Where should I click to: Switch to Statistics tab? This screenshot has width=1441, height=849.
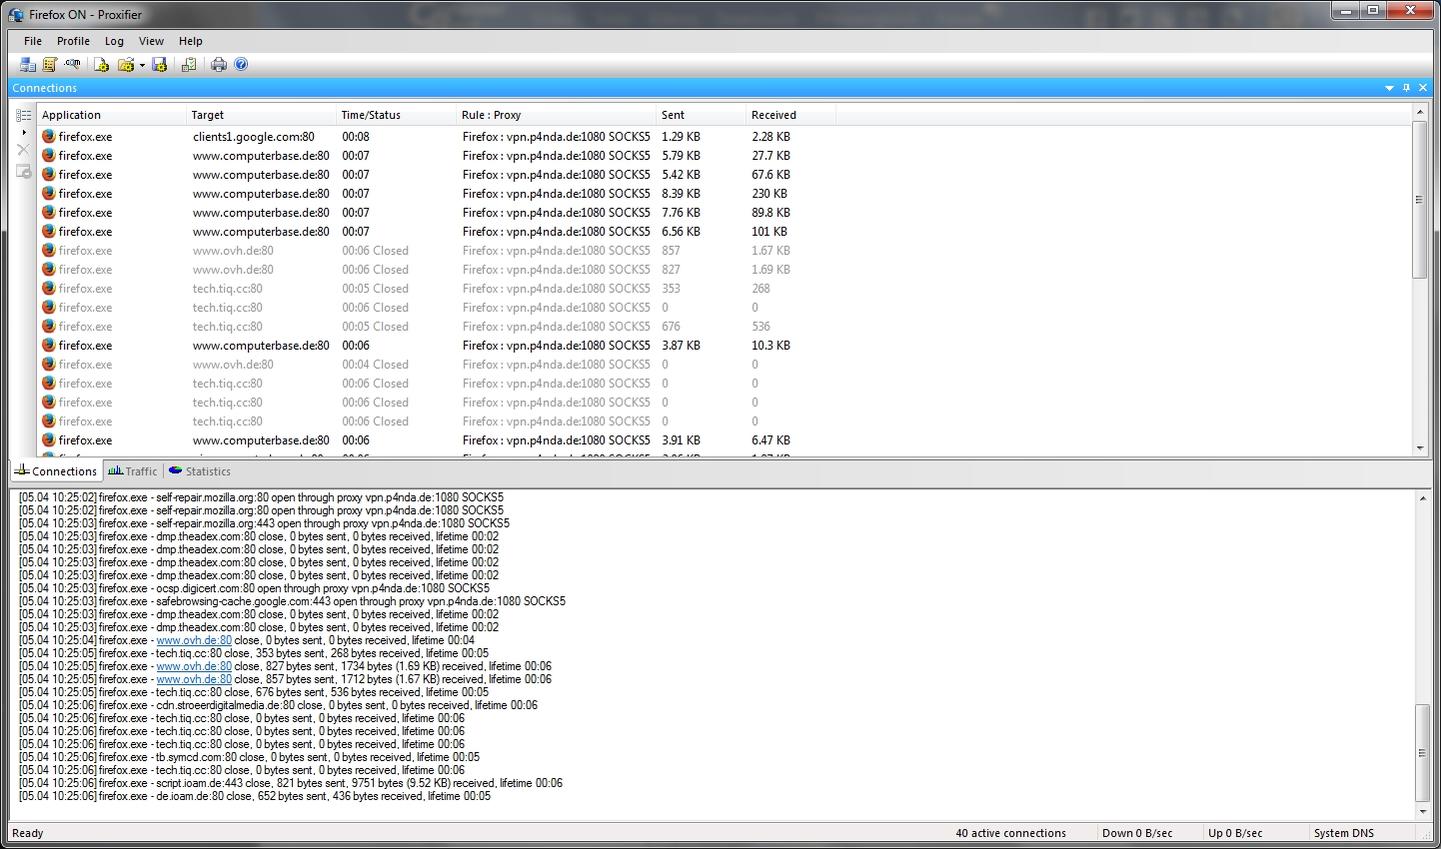pos(199,471)
